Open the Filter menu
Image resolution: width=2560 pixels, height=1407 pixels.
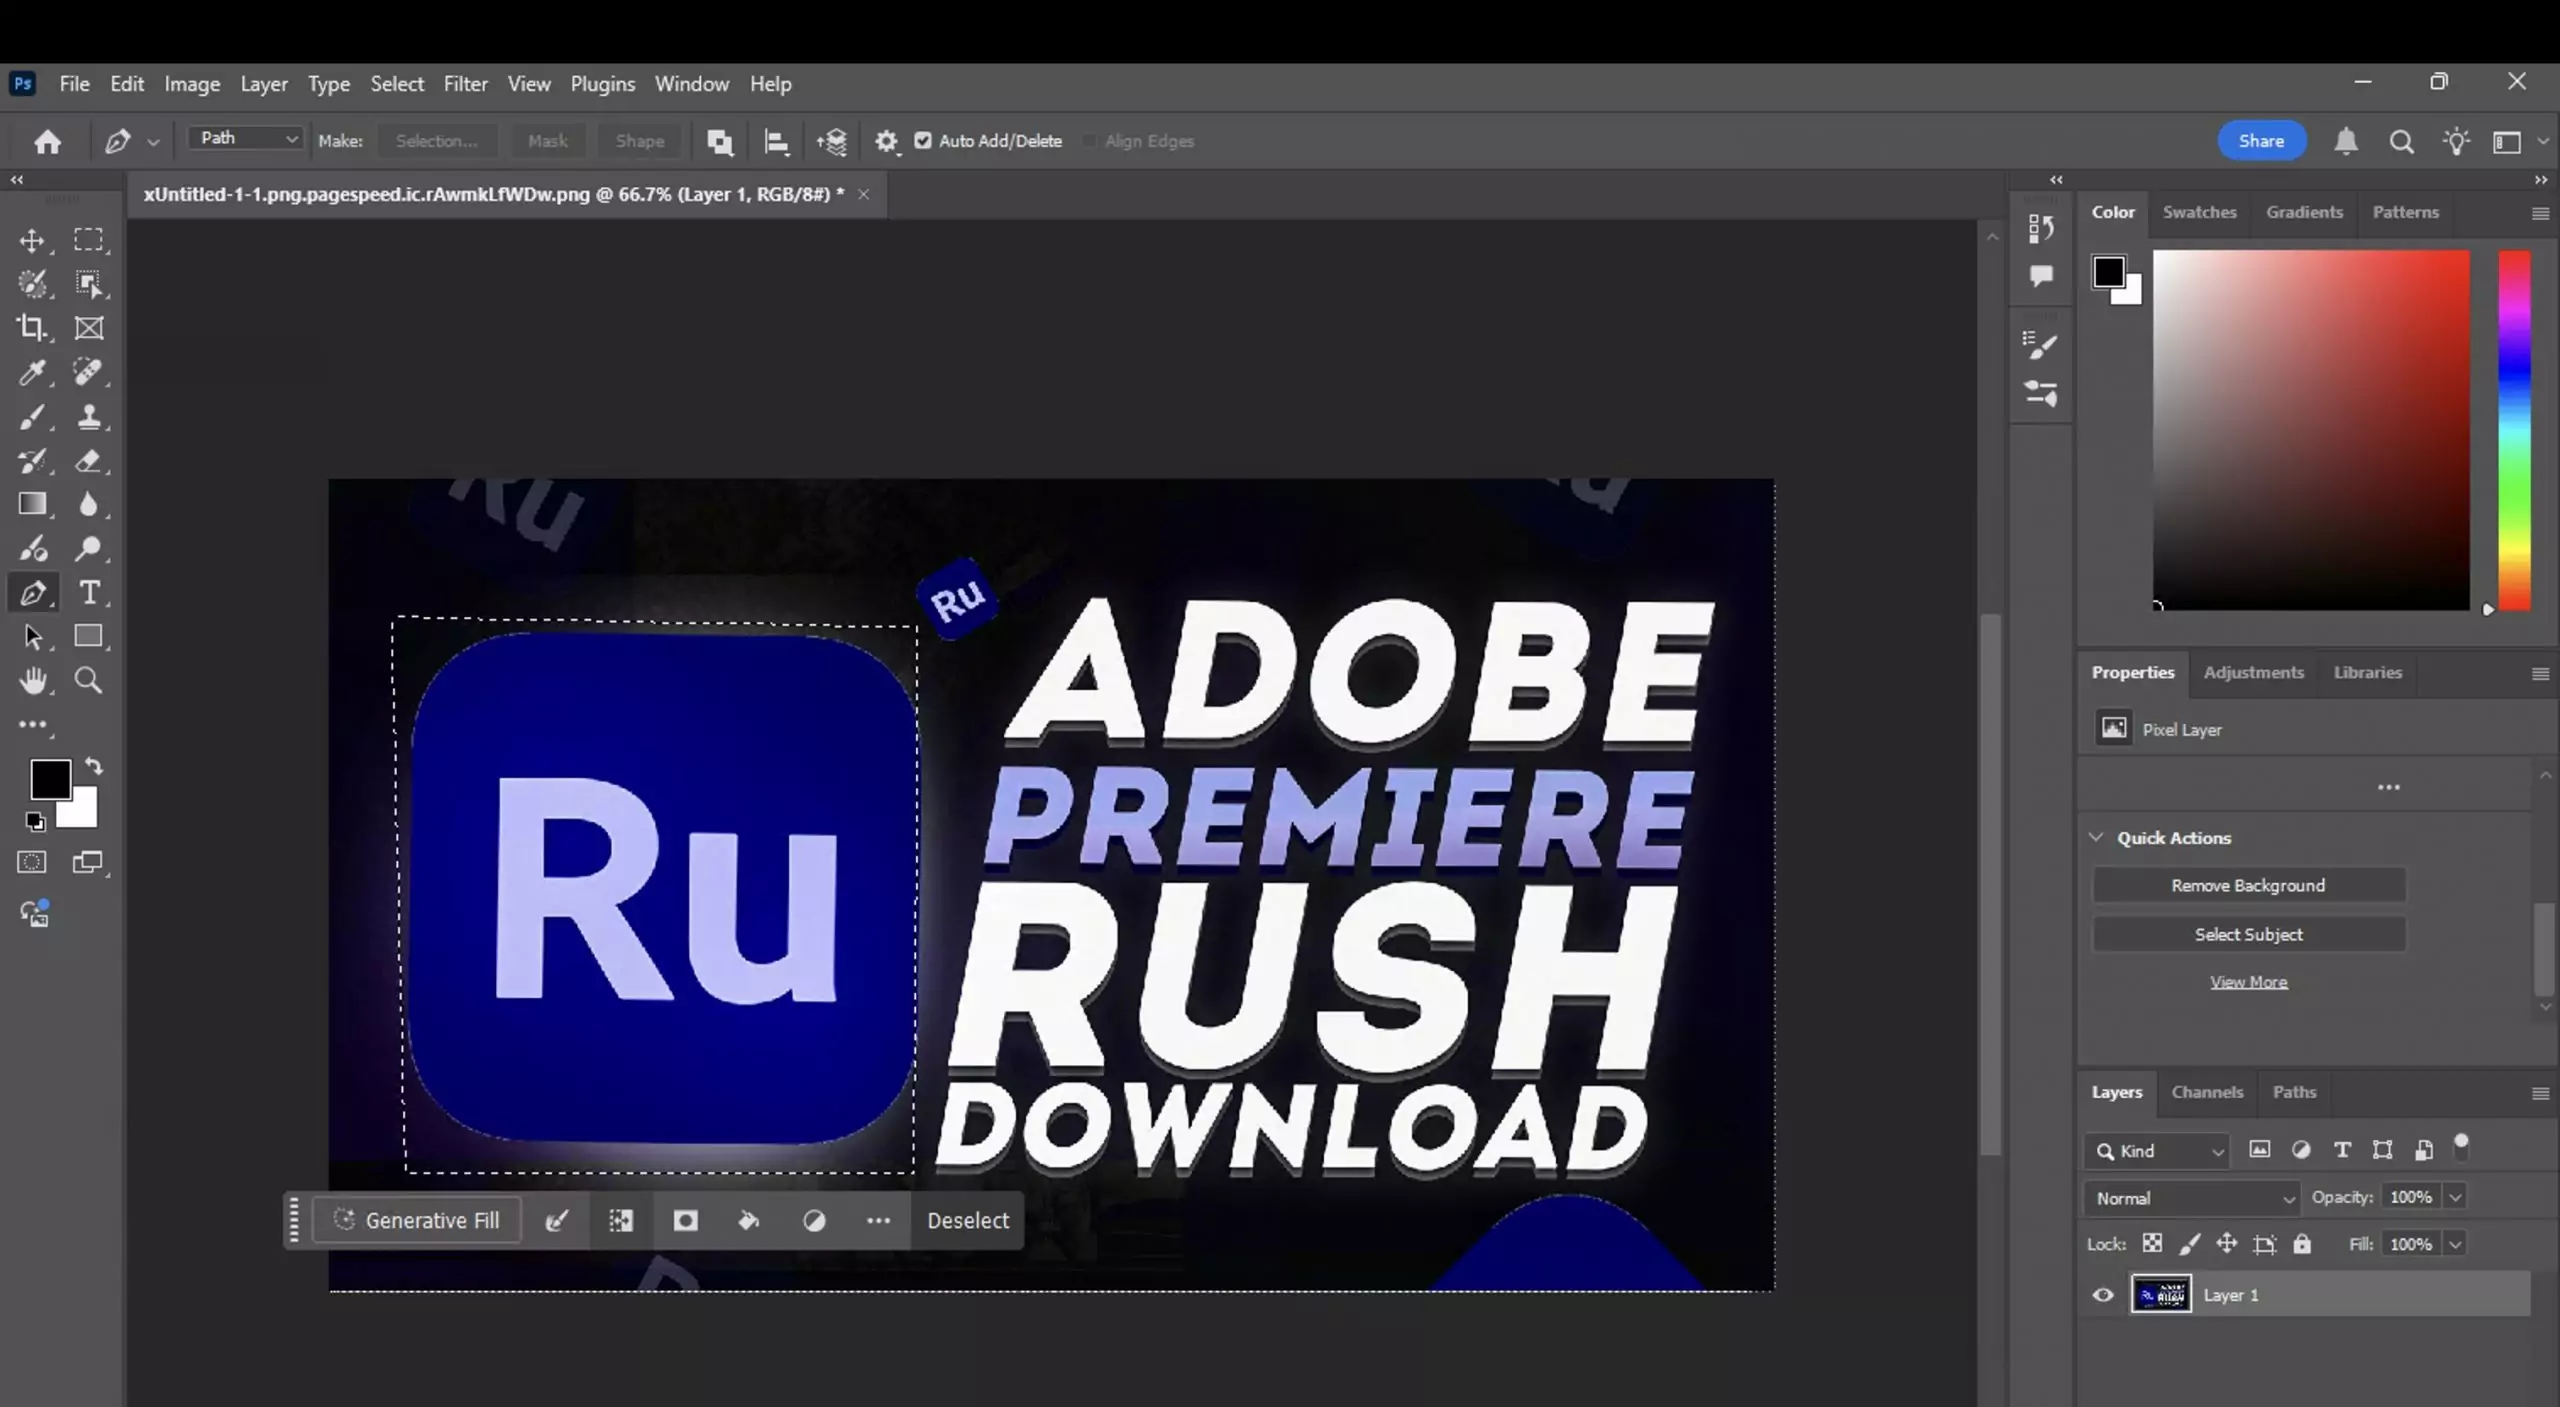pos(465,84)
